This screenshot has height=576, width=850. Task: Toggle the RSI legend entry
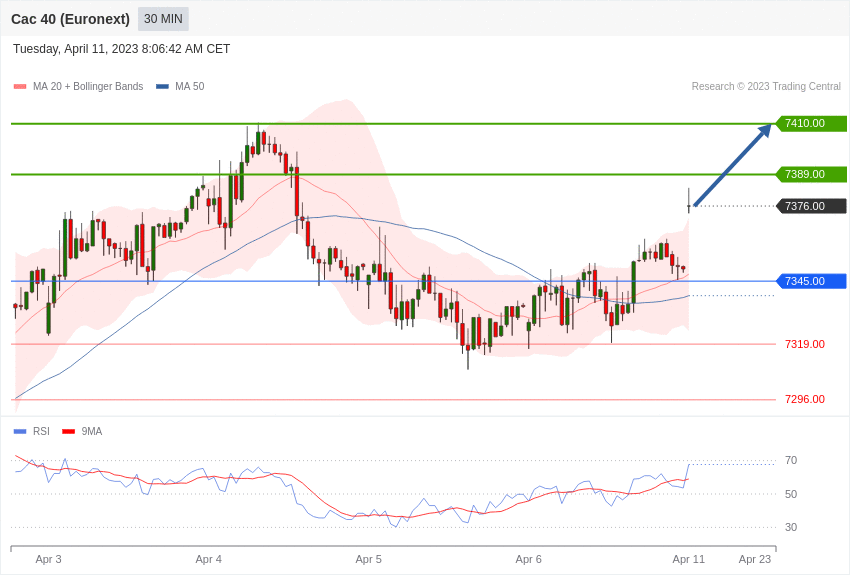(x=31, y=431)
